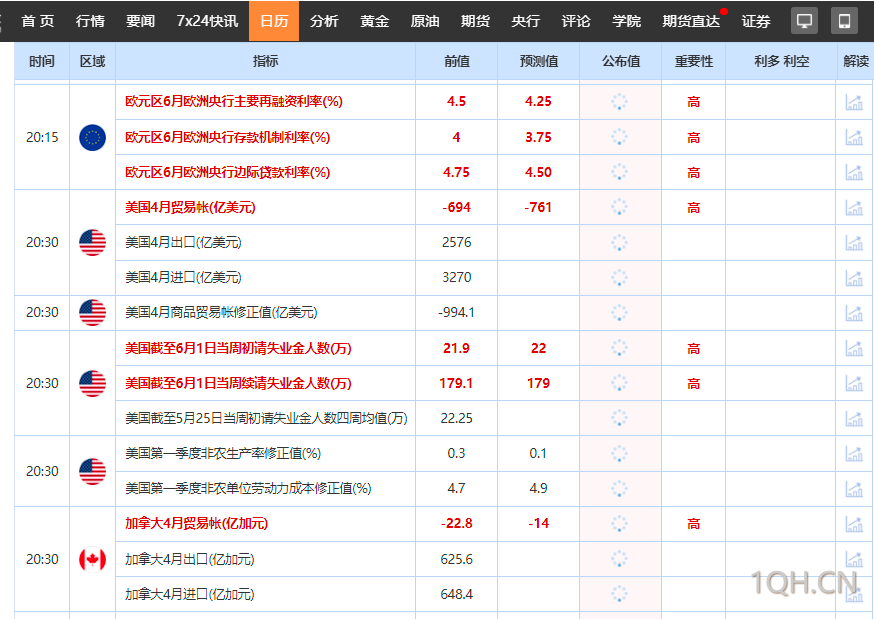Screen dimensions: 874x619
Task: Open the 评论 navigation item
Action: pyautogui.click(x=576, y=21)
